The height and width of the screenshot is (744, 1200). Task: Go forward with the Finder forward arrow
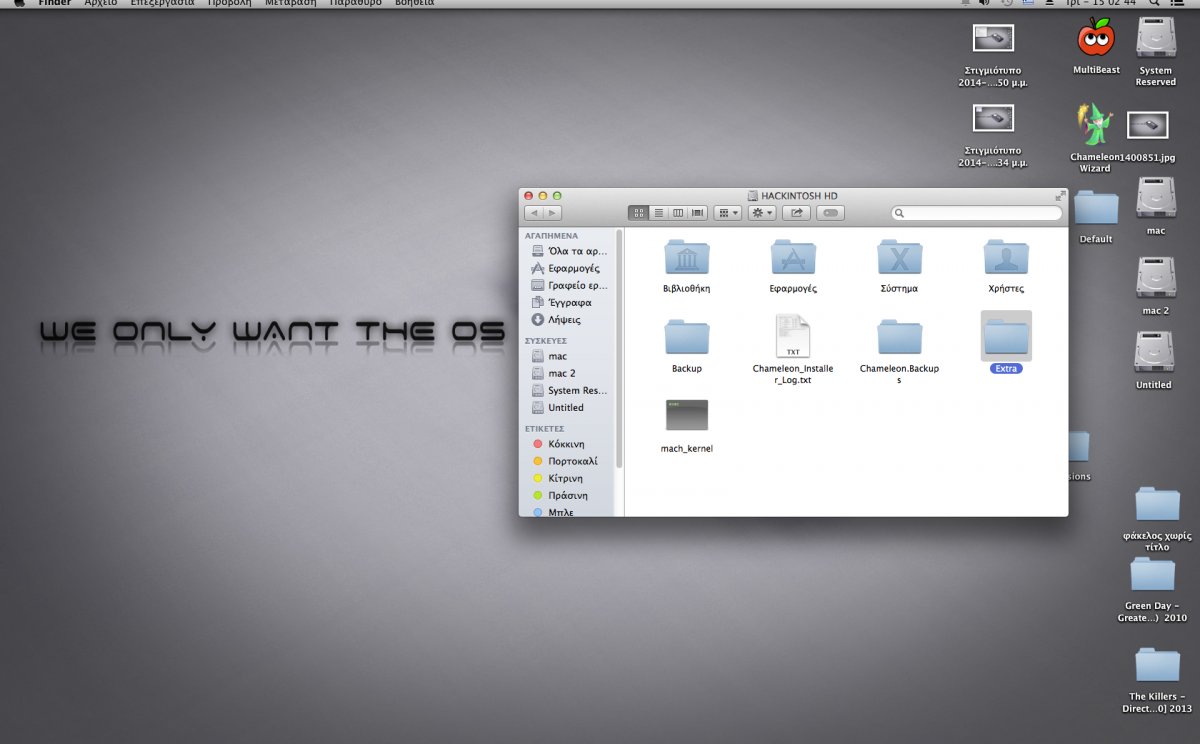[552, 213]
